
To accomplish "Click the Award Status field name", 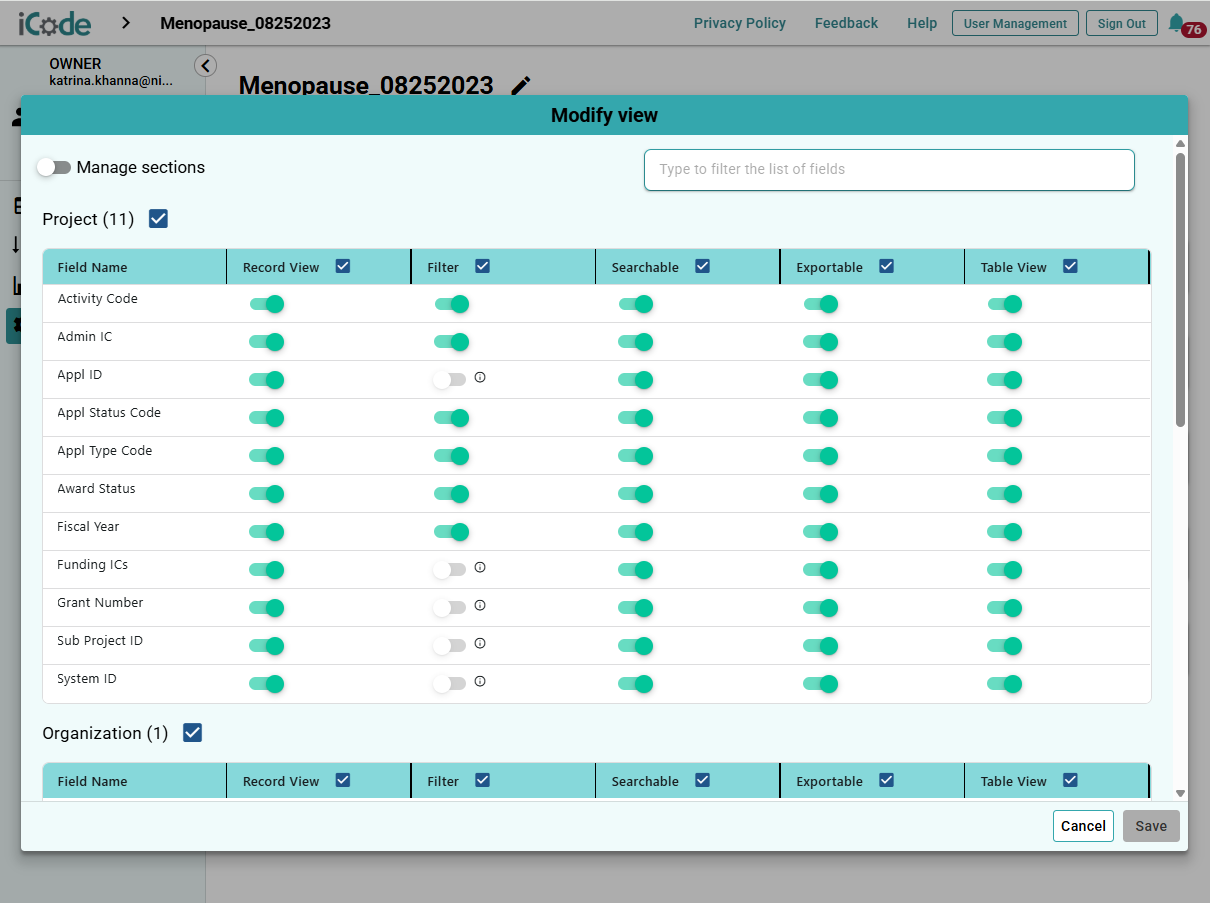I will (x=96, y=489).
